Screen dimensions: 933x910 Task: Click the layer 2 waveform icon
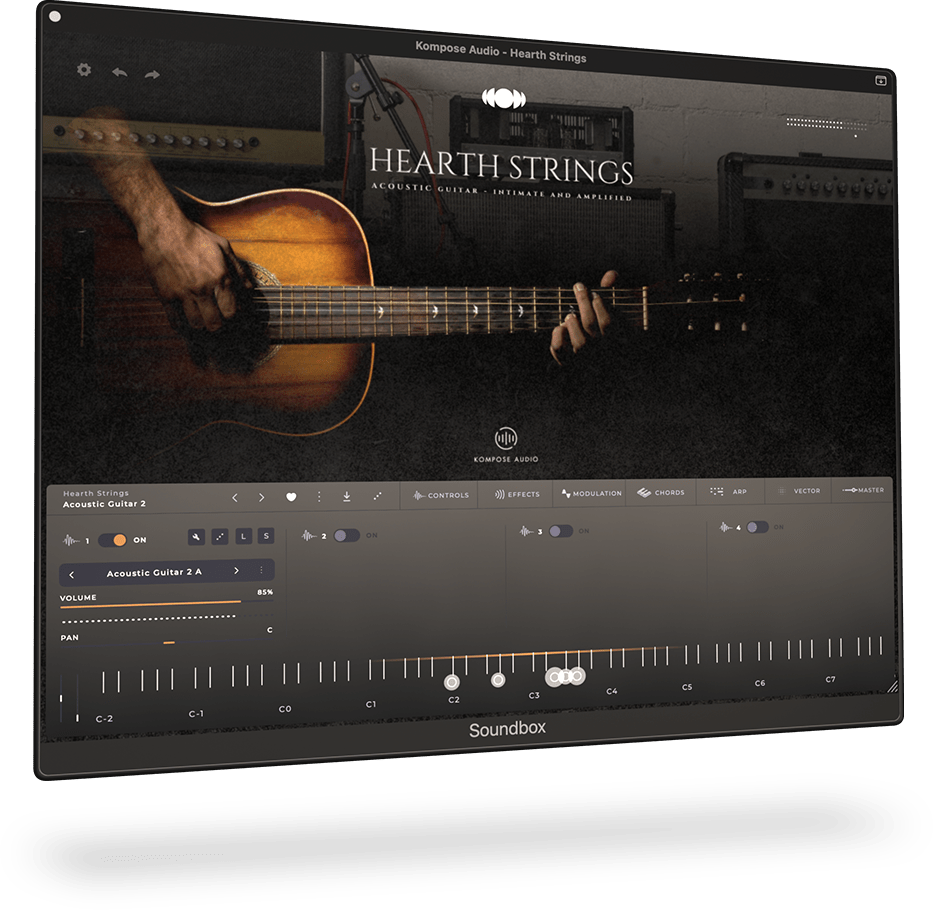click(x=309, y=536)
